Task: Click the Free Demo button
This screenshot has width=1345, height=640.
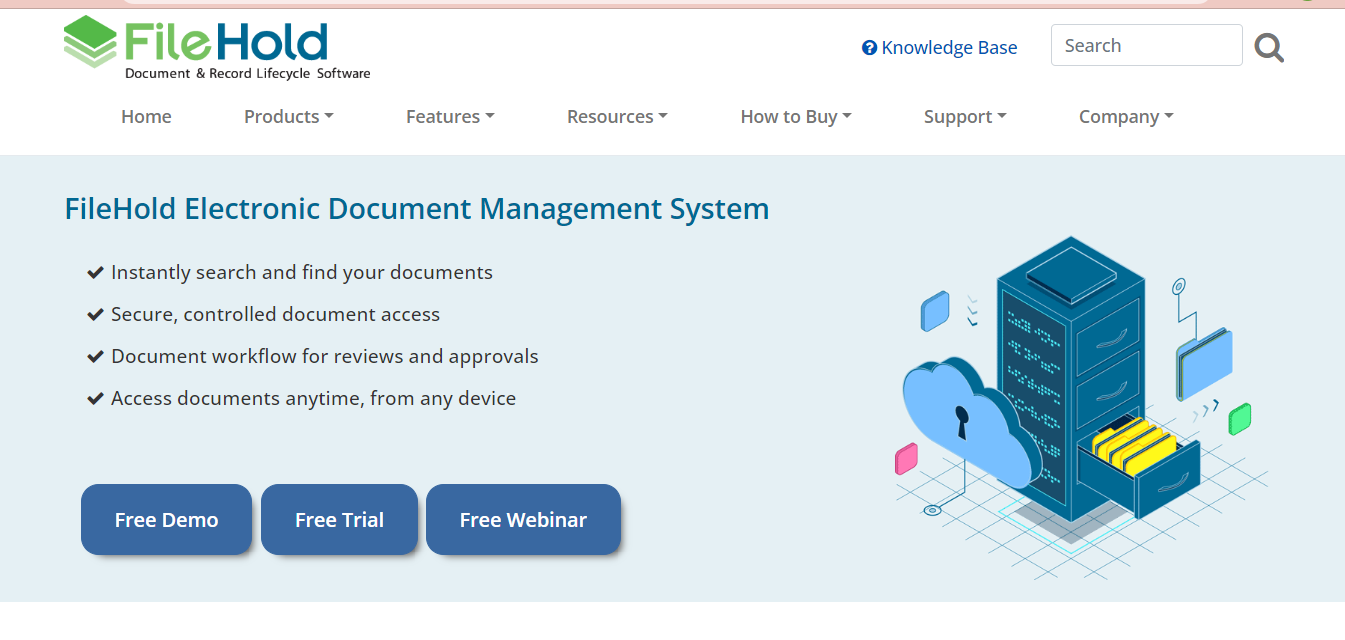Action: 166,520
